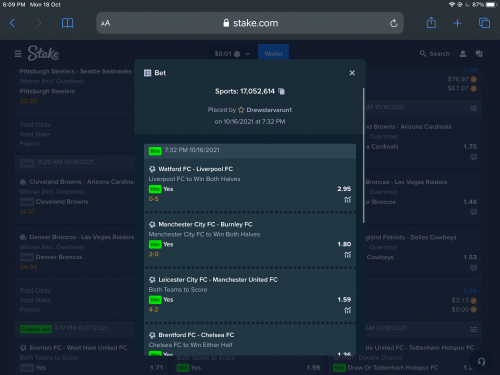The width and height of the screenshot is (500, 375).
Task: Click the $76.97 stake amount
Action: pyautogui.click(x=458, y=79)
